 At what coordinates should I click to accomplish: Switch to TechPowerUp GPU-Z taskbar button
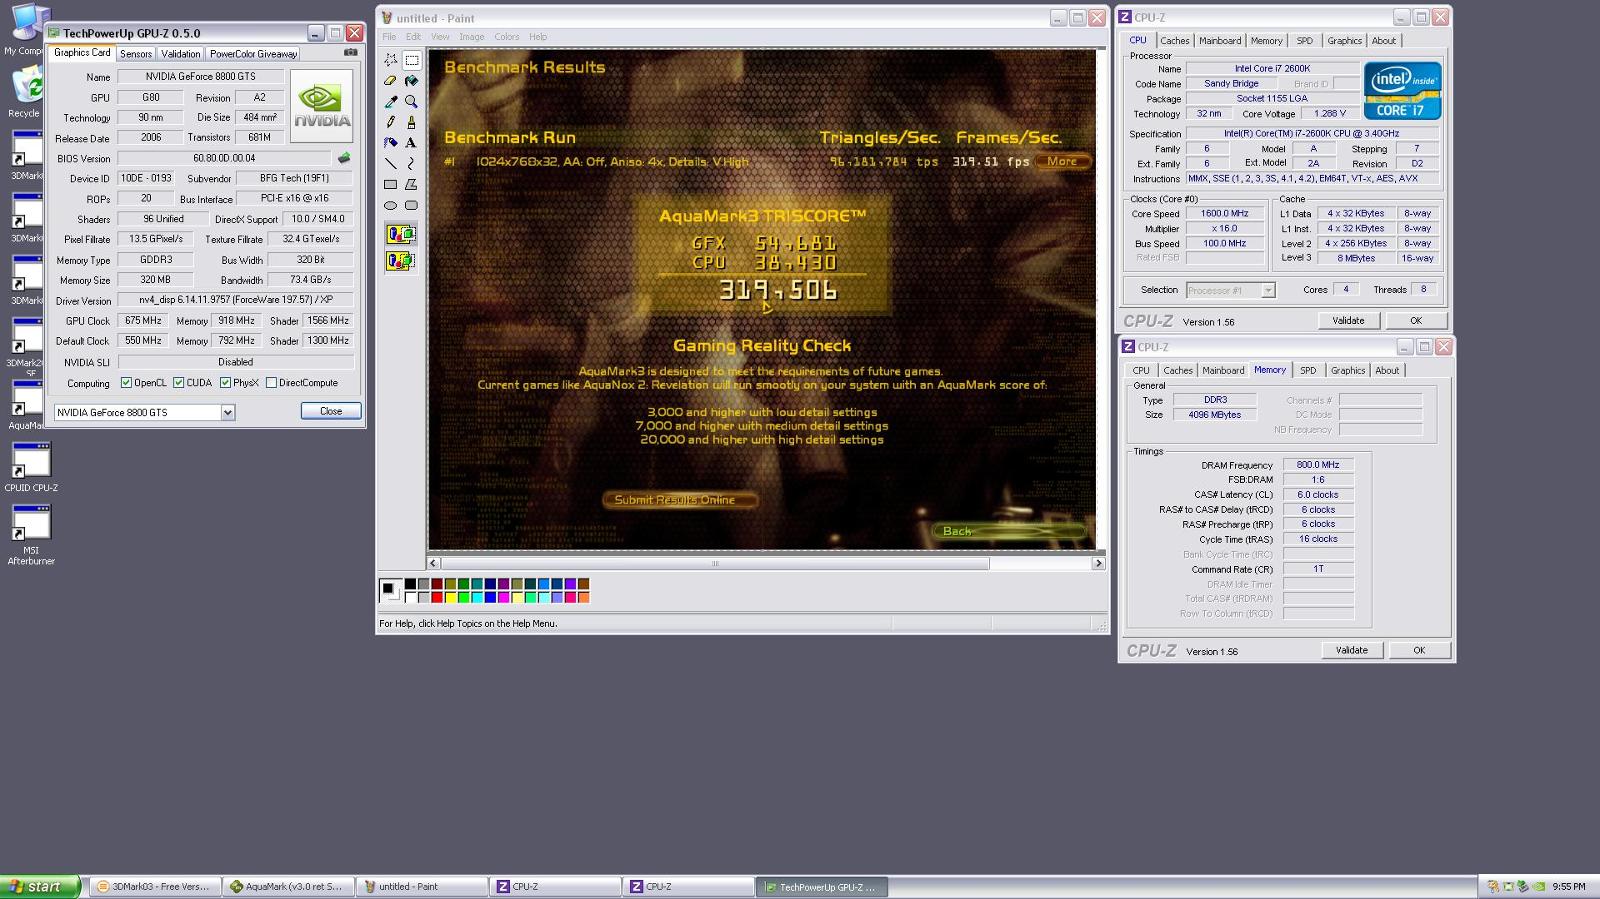[822, 886]
